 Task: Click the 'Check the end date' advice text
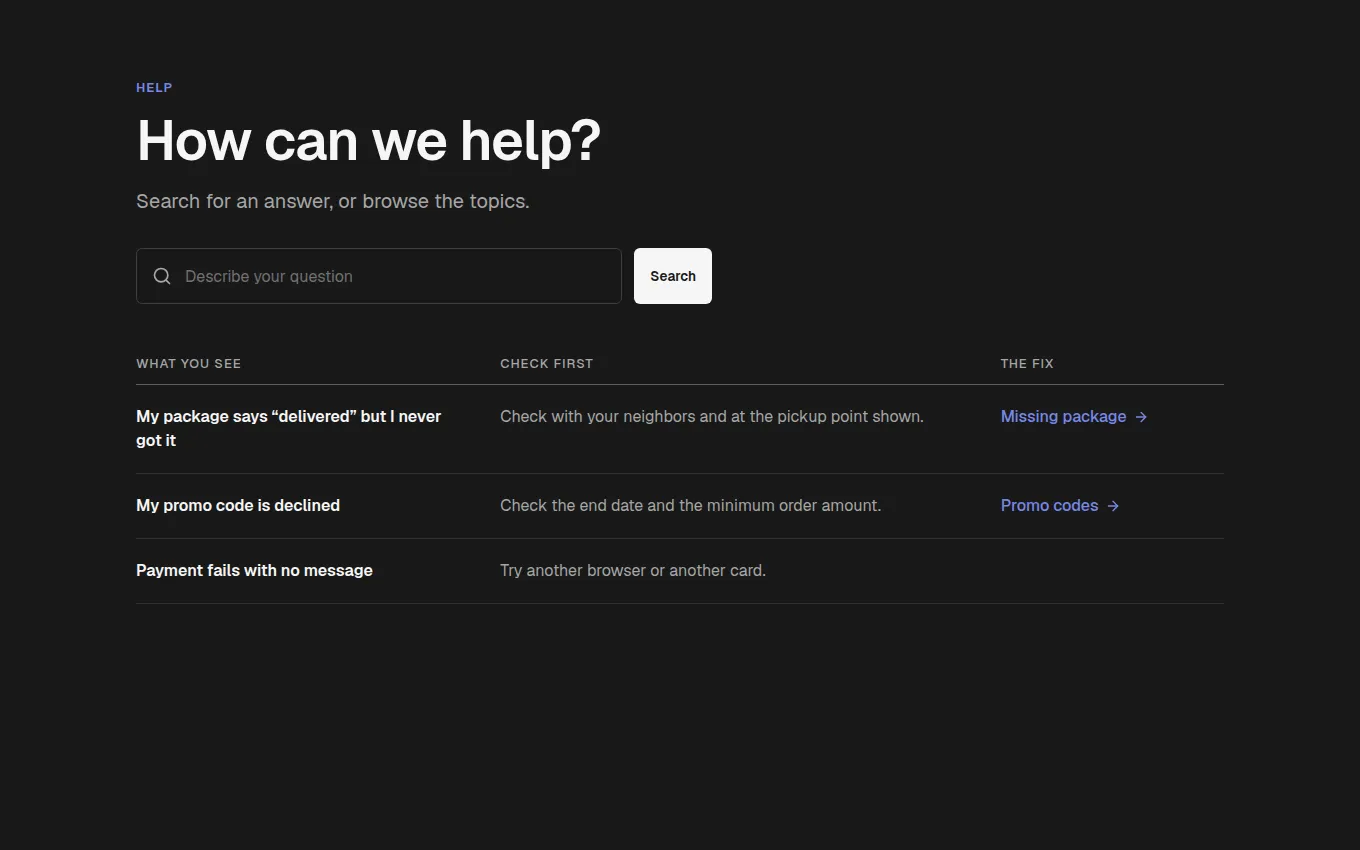(690, 505)
